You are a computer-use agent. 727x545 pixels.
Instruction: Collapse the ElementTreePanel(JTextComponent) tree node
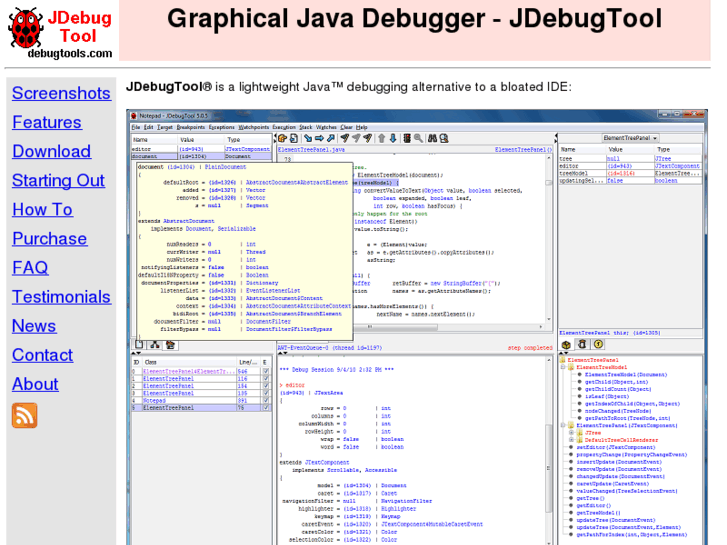point(563,425)
